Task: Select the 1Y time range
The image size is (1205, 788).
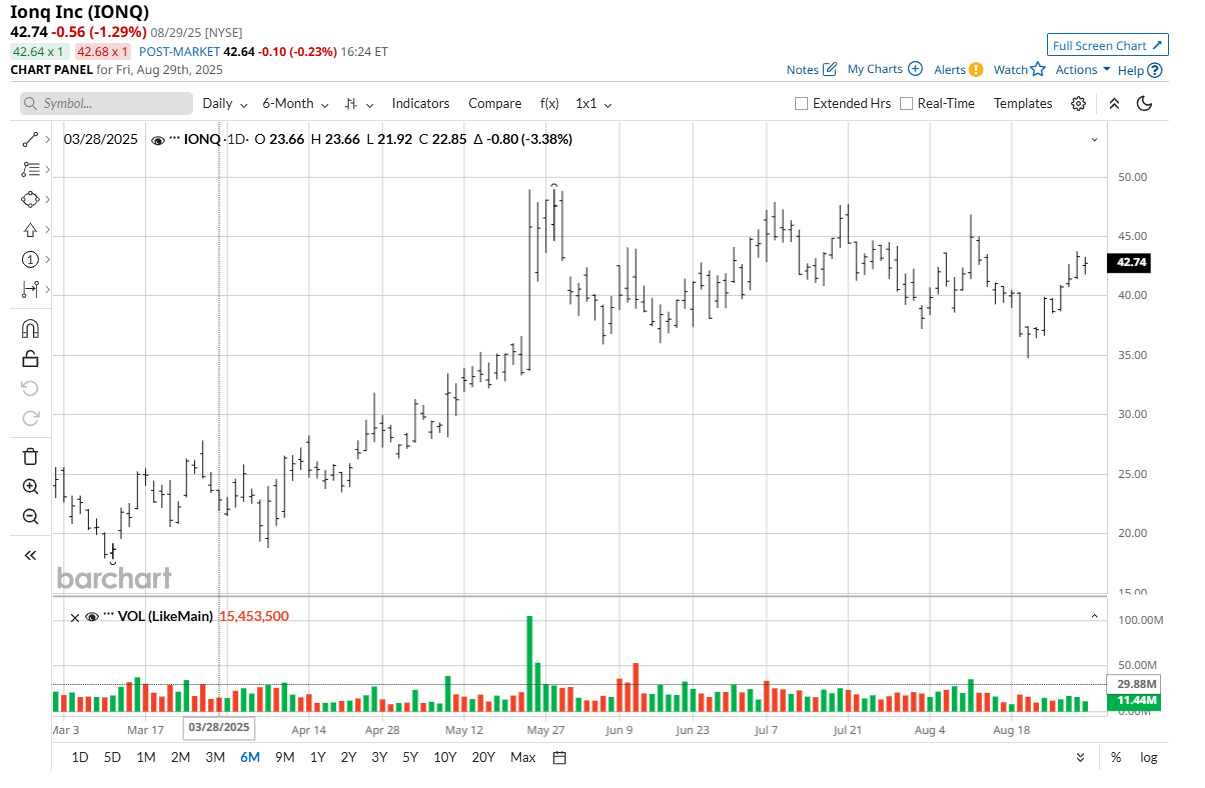Action: [x=317, y=757]
